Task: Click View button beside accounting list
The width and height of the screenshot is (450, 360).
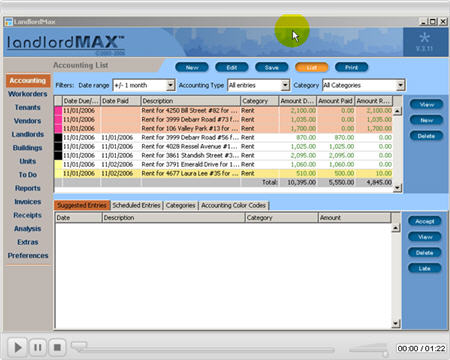Action: point(426,104)
